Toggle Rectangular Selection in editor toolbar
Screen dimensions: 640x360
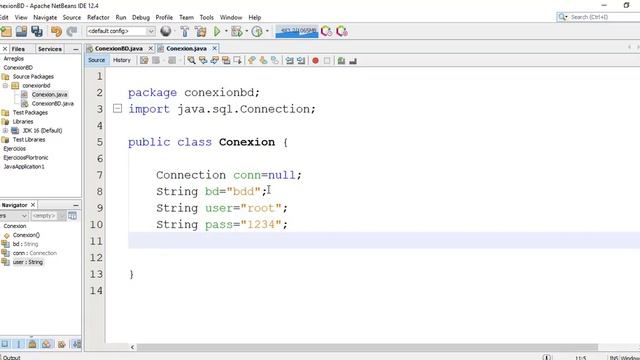point(237,60)
